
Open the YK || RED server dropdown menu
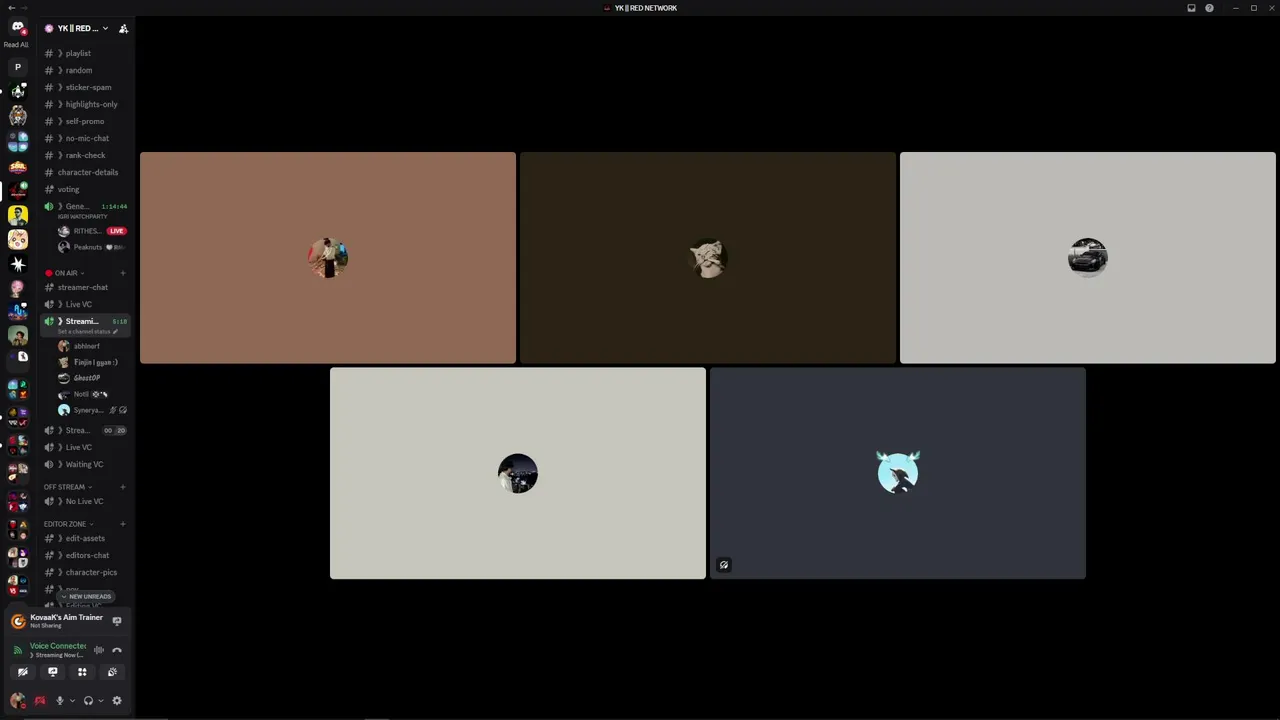pyautogui.click(x=77, y=28)
